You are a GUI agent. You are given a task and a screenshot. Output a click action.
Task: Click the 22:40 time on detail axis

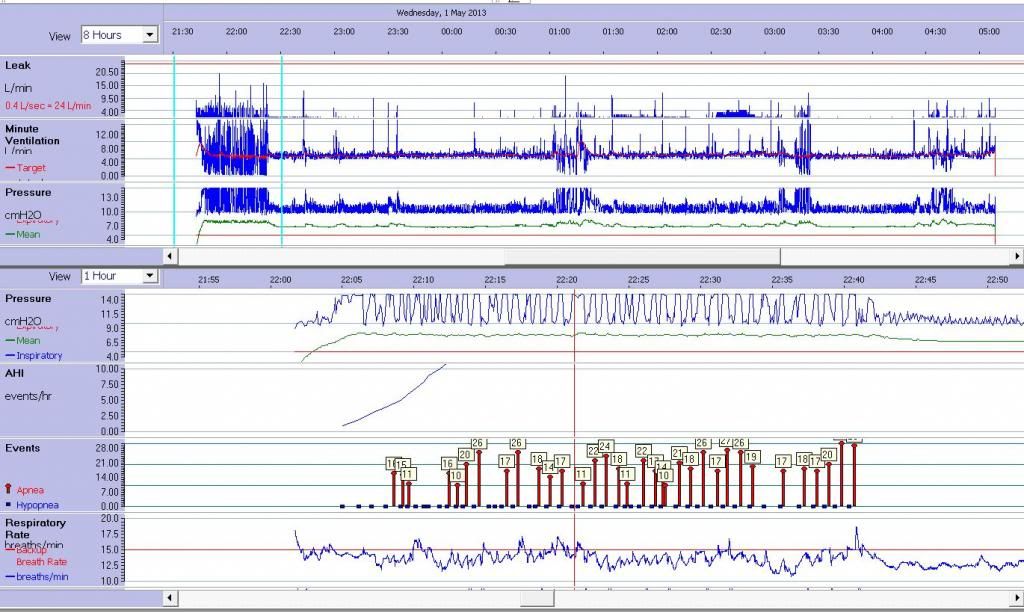coord(854,280)
